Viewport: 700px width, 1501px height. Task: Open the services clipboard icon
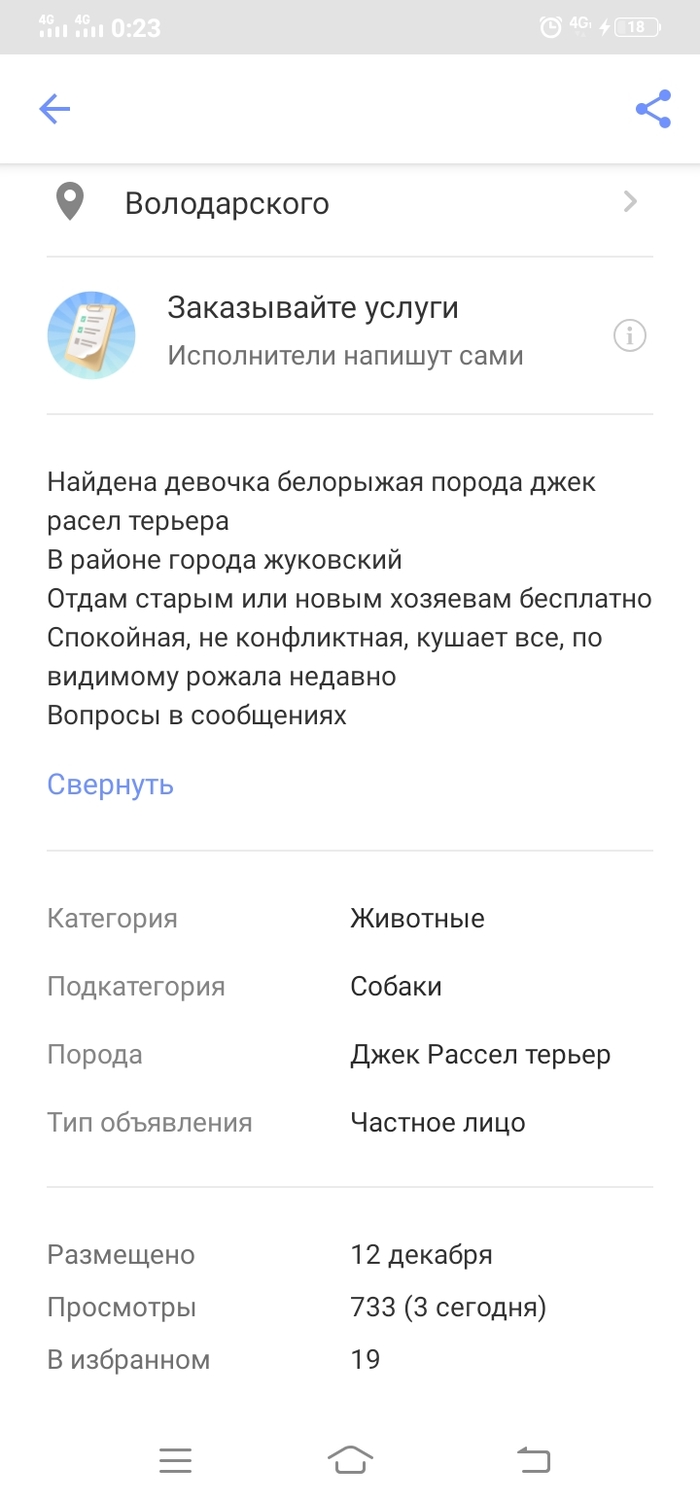point(91,335)
